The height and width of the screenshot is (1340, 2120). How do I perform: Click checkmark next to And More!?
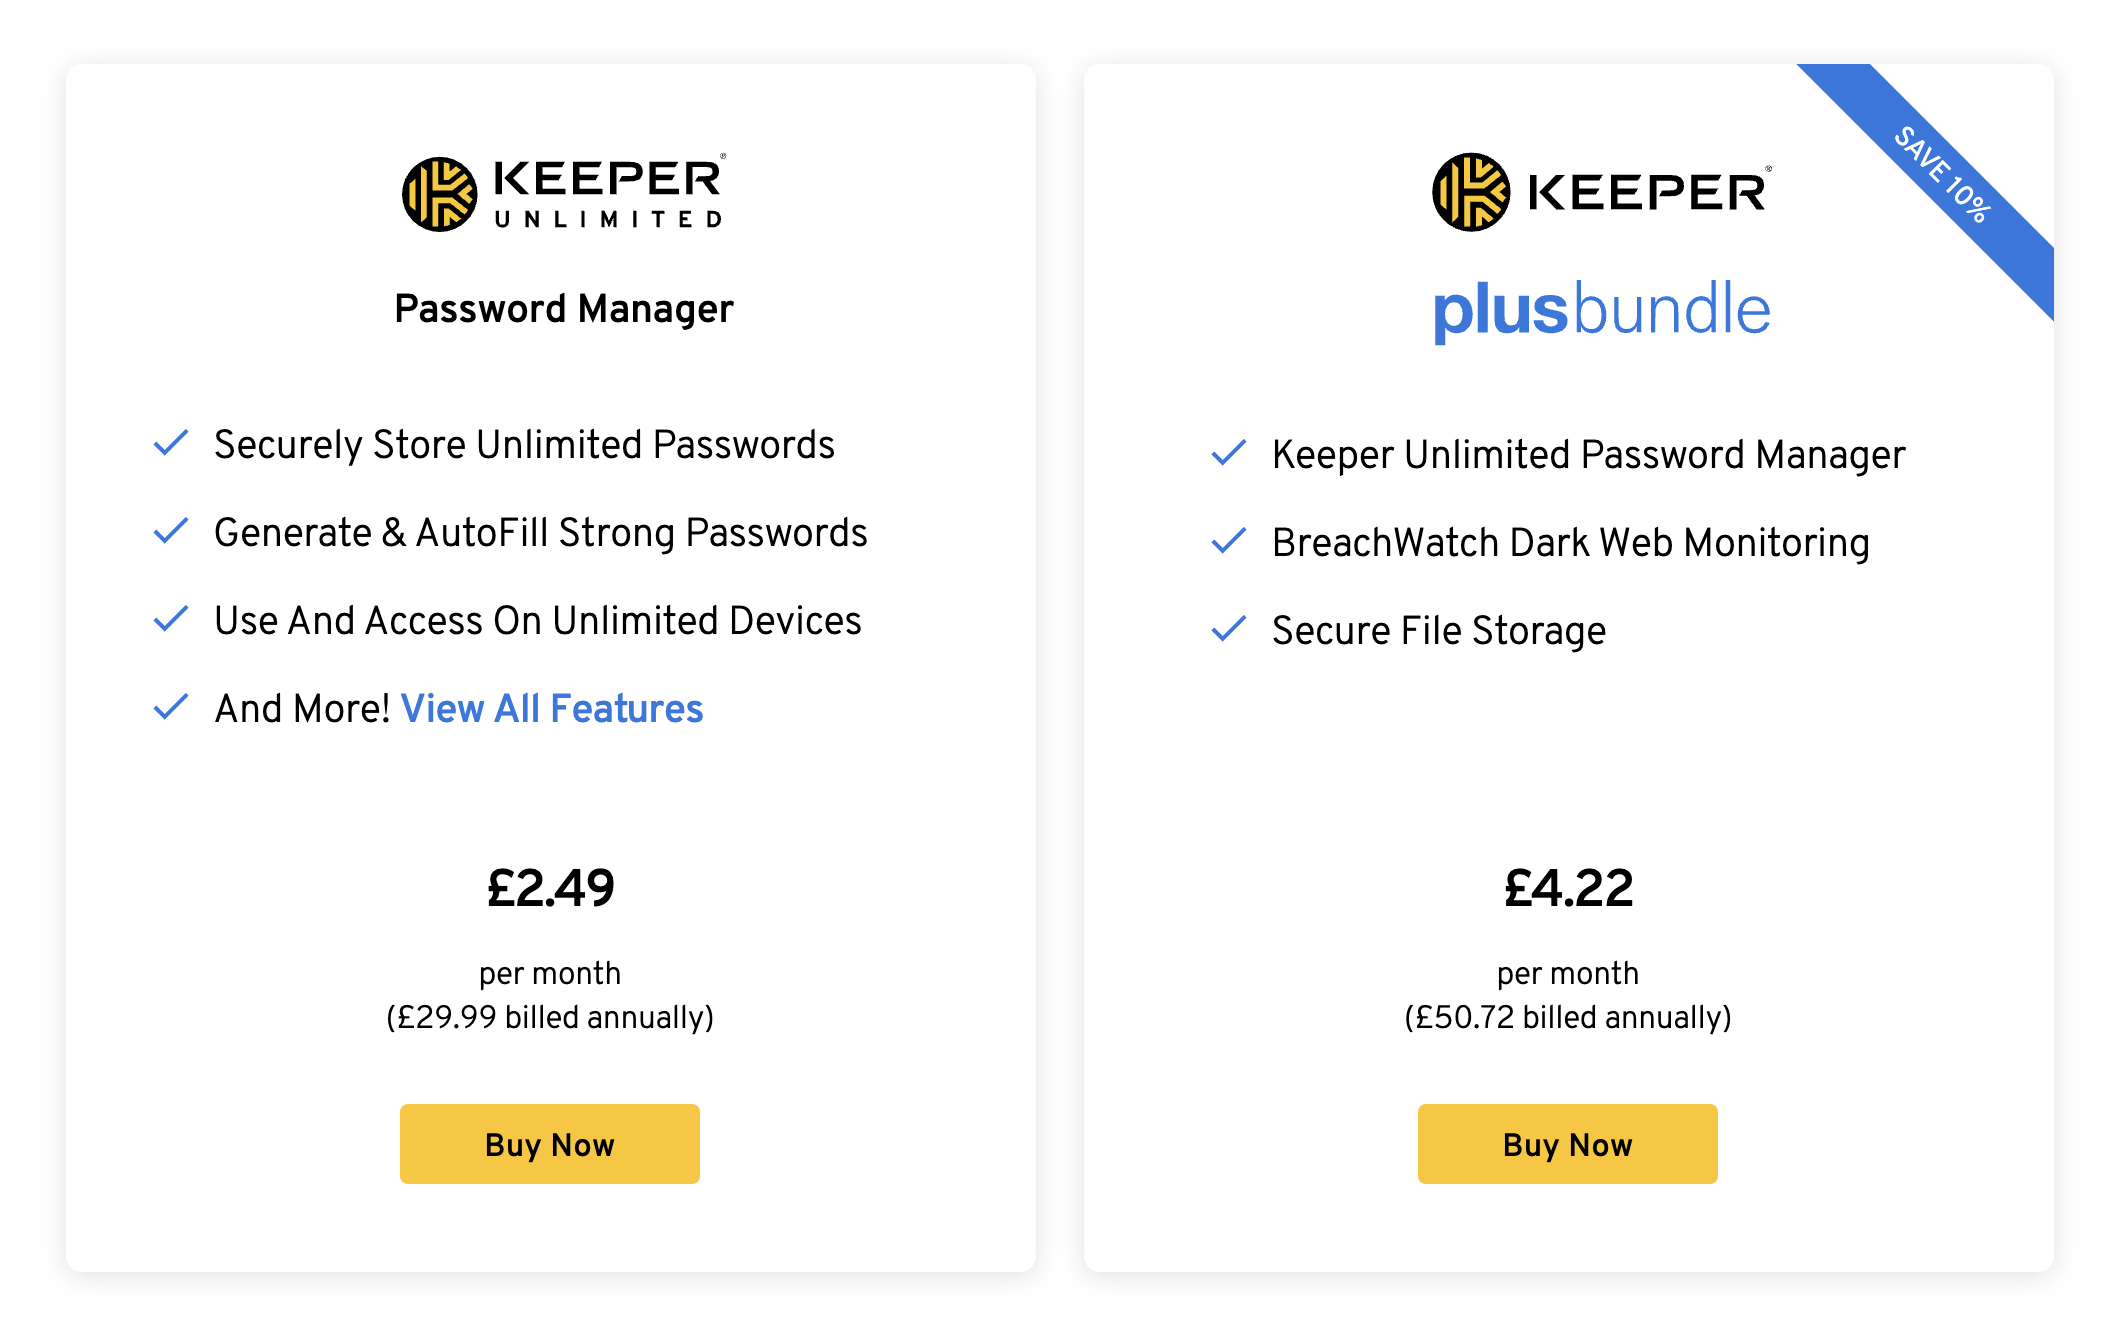pos(171,707)
